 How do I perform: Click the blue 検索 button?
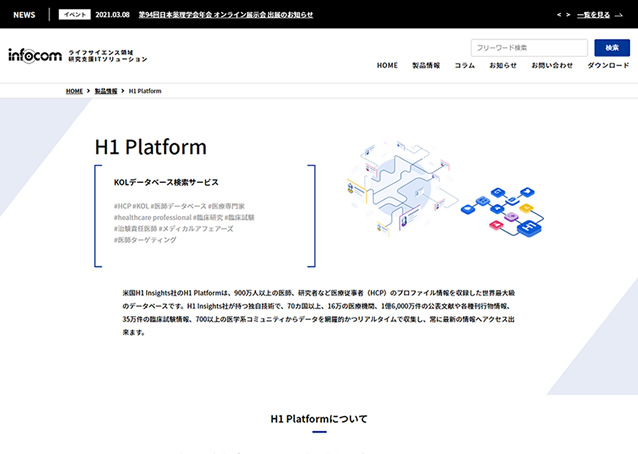pyautogui.click(x=612, y=48)
